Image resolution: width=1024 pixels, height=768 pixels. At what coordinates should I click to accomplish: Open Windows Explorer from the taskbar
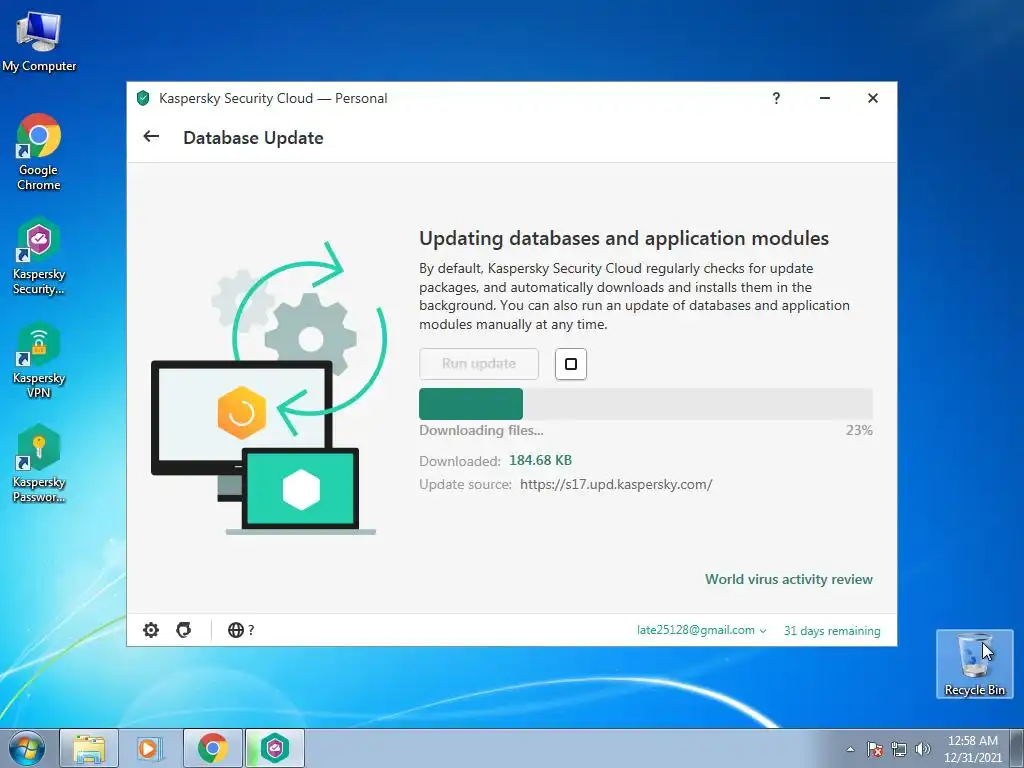pyautogui.click(x=89, y=748)
